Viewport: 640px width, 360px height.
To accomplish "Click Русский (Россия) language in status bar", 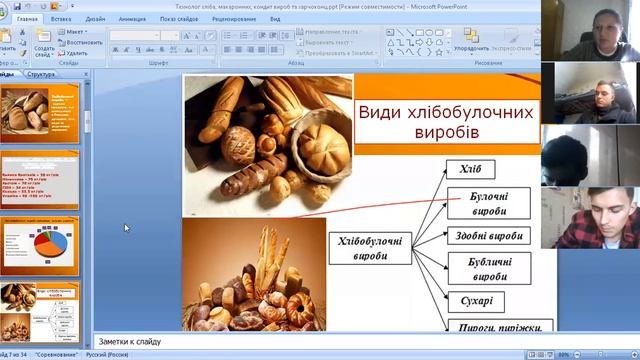I will pos(107,355).
